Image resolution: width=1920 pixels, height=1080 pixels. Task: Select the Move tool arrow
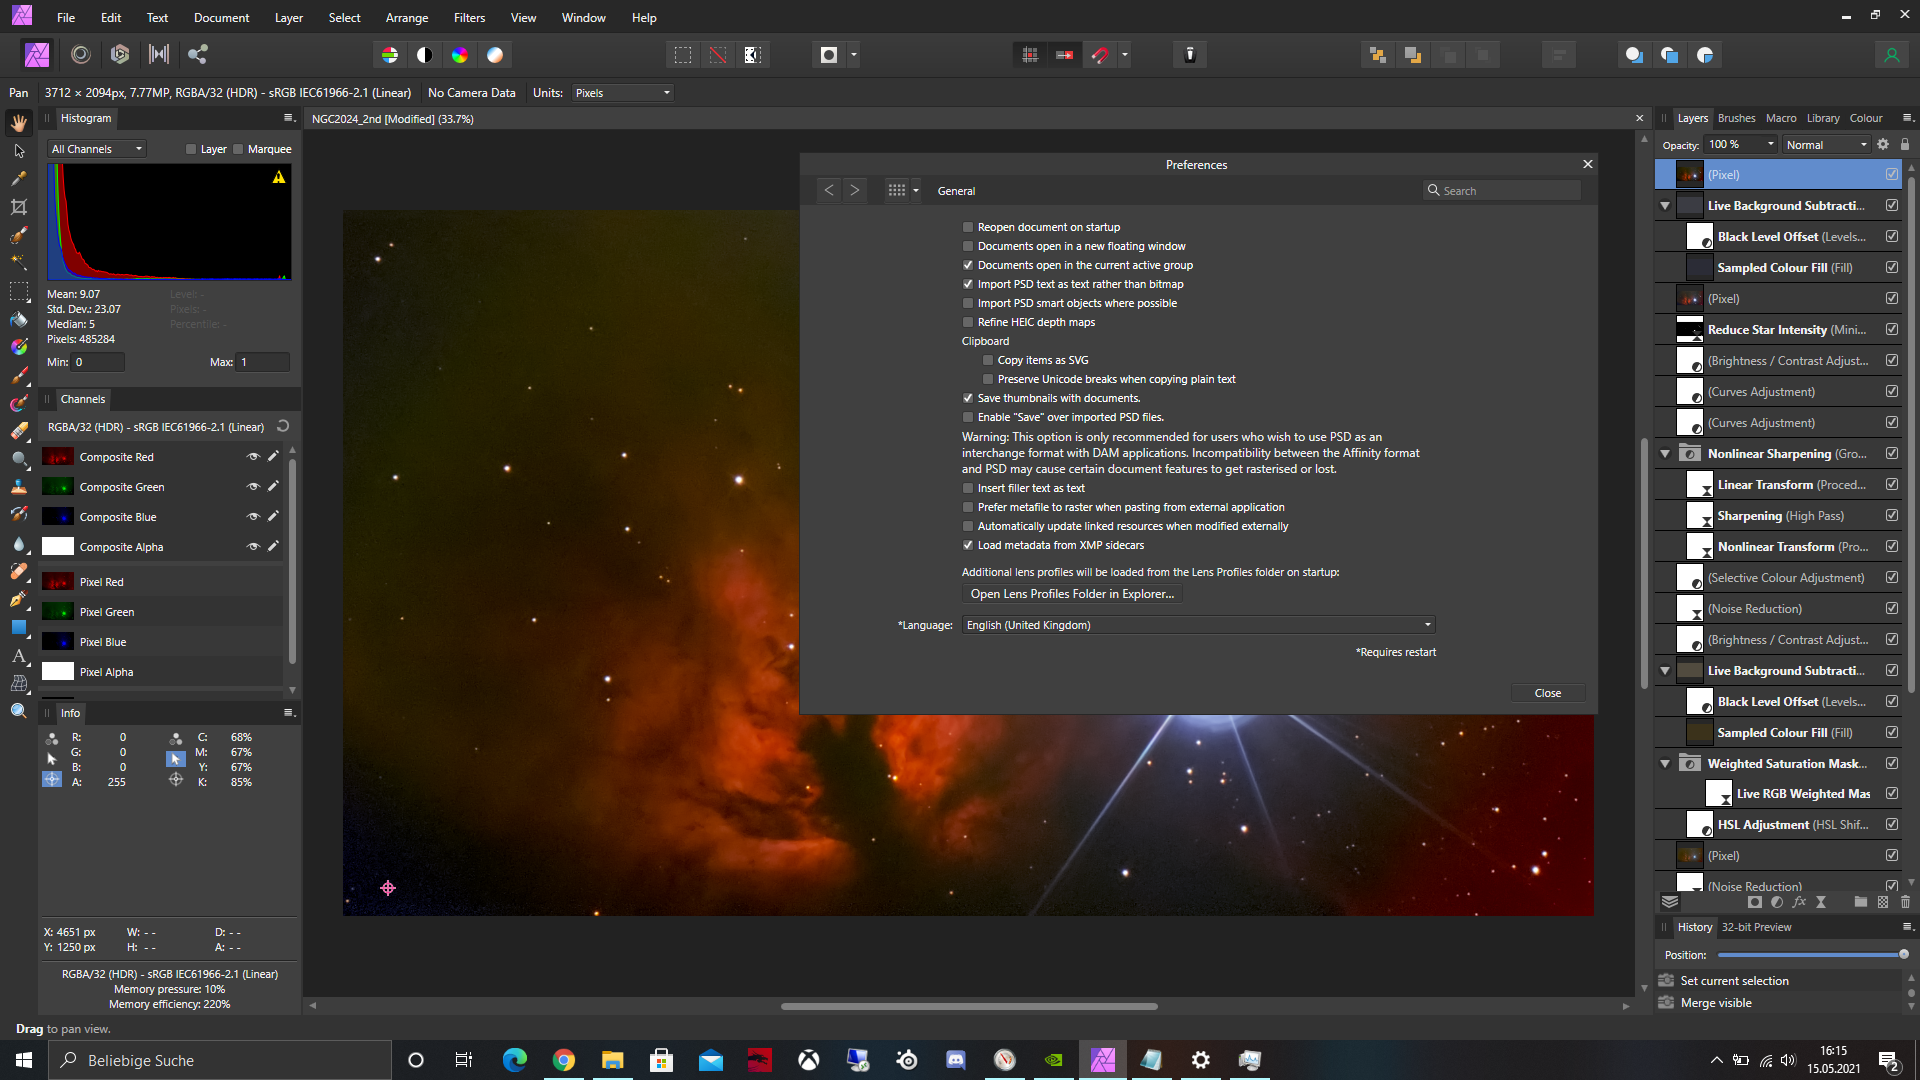[19, 151]
